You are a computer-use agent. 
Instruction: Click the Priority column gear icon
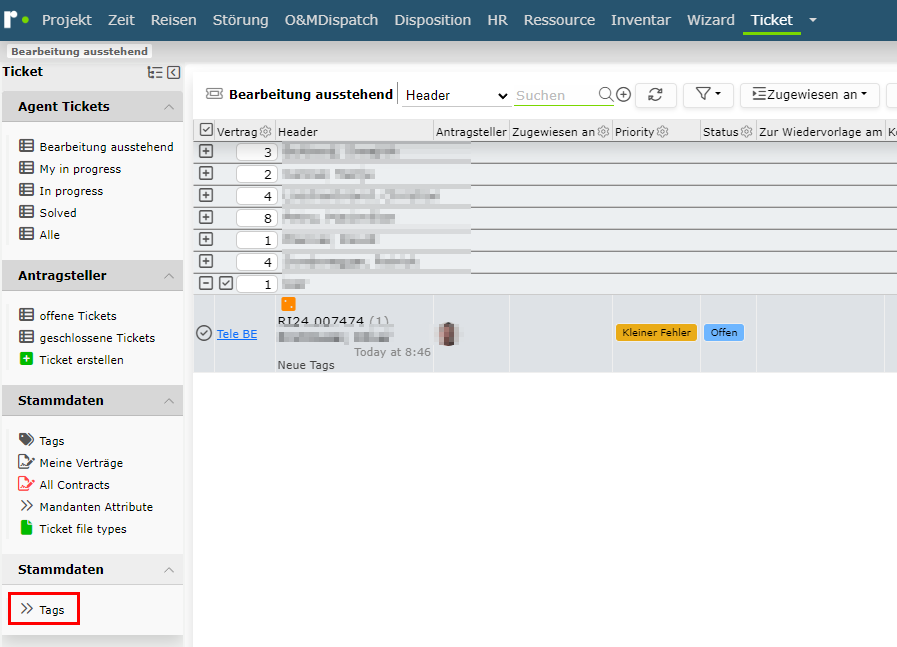[662, 132]
